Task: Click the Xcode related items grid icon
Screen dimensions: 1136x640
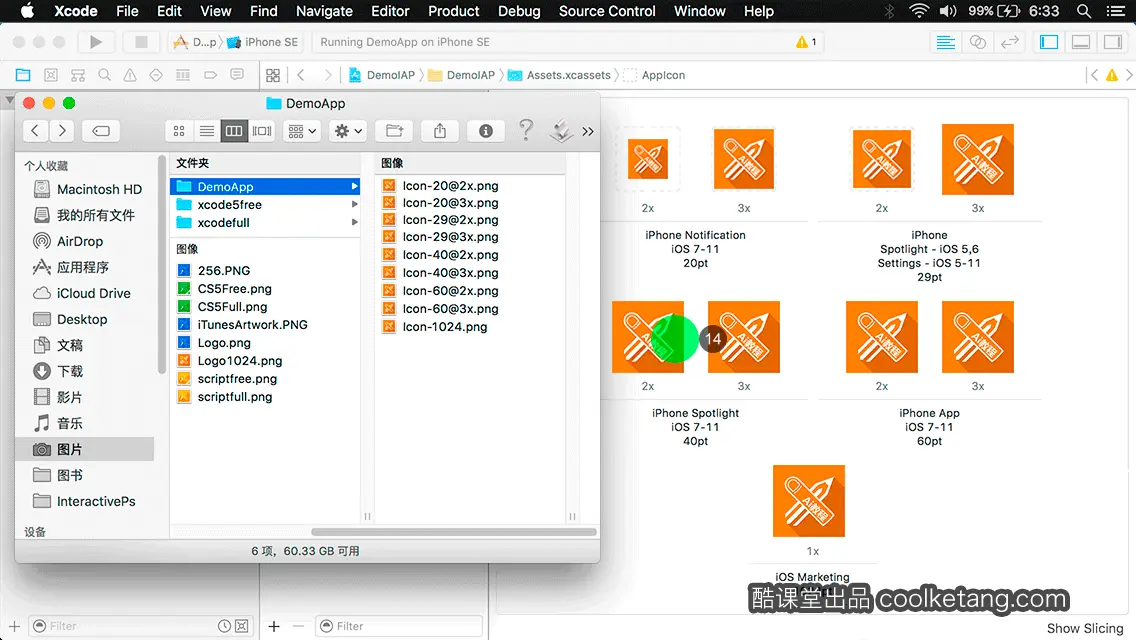Action: tap(273, 75)
